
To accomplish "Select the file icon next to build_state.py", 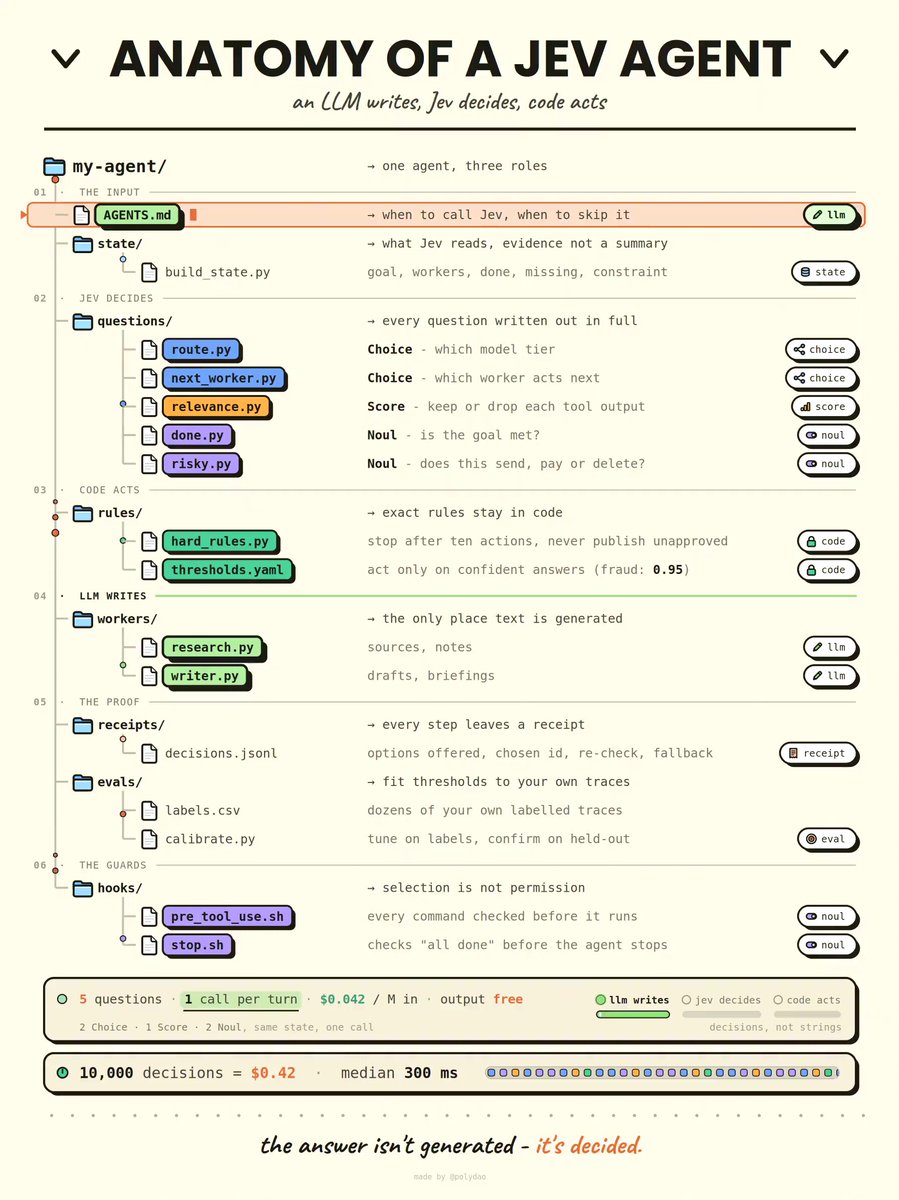I will tap(149, 272).
